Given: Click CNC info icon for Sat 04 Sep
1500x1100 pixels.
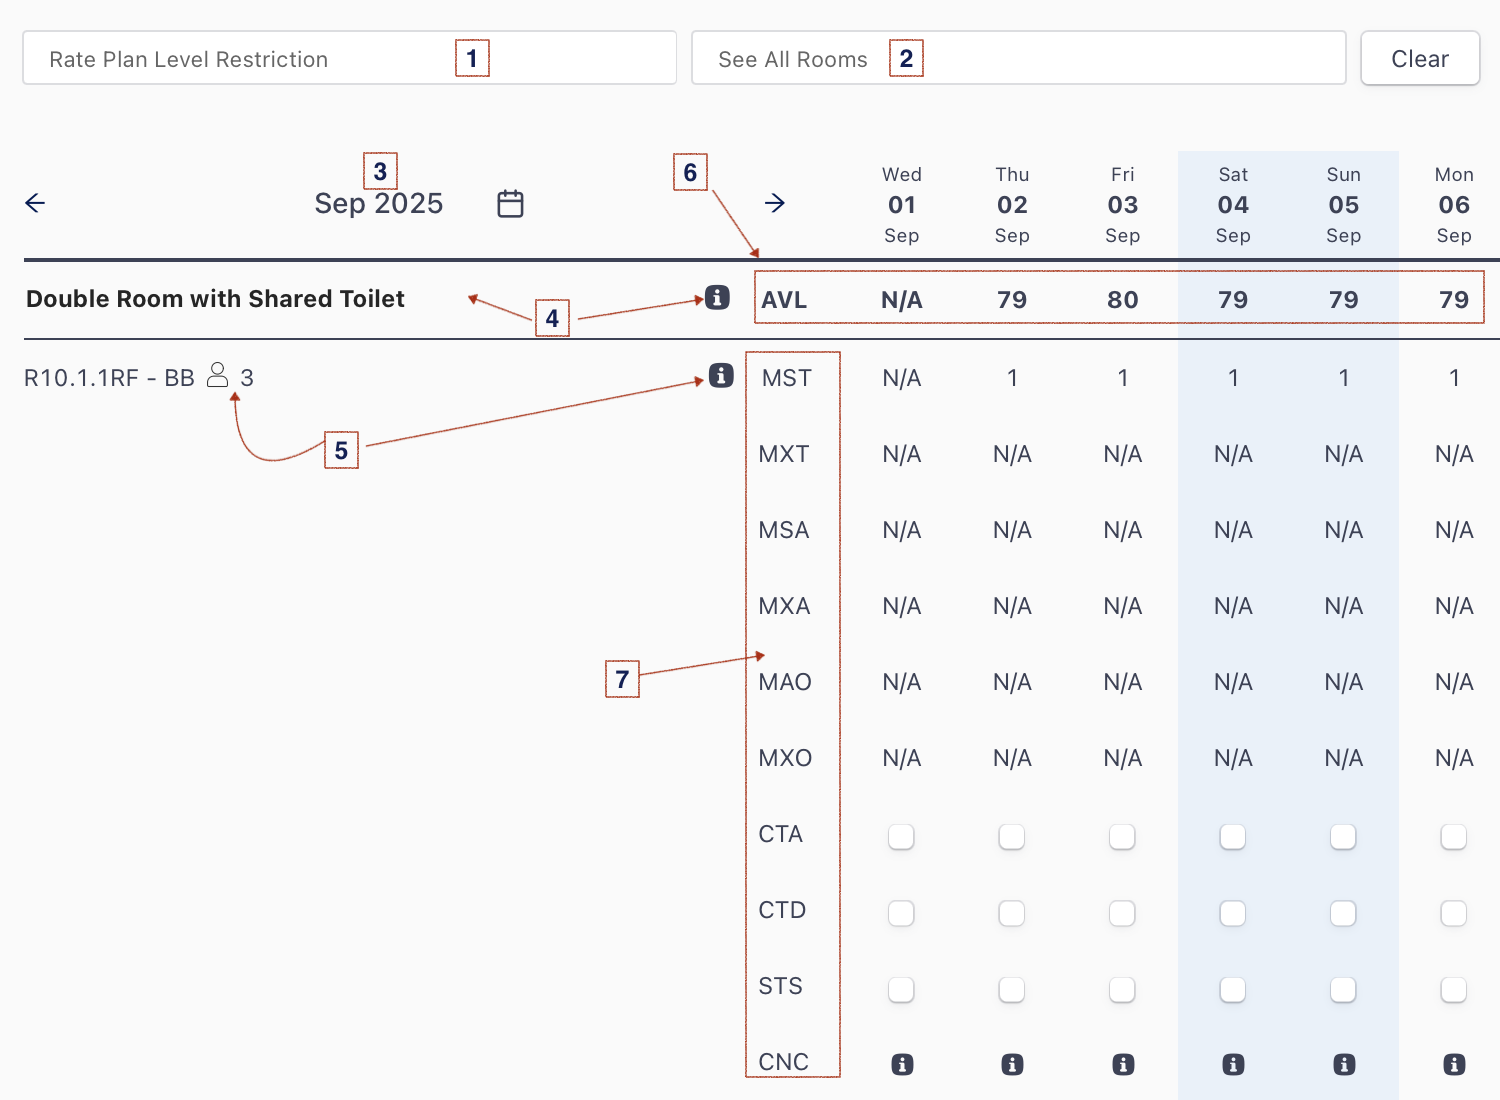Looking at the screenshot, I should 1233,1064.
